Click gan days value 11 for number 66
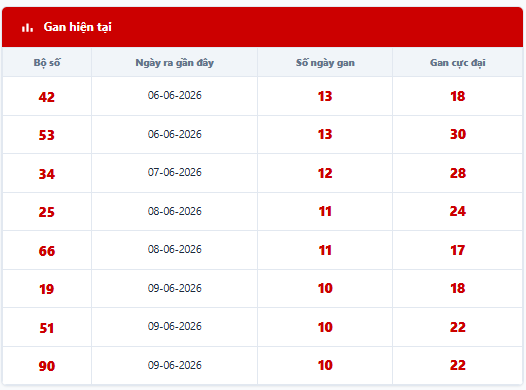This screenshot has width=526, height=390. pos(325,250)
